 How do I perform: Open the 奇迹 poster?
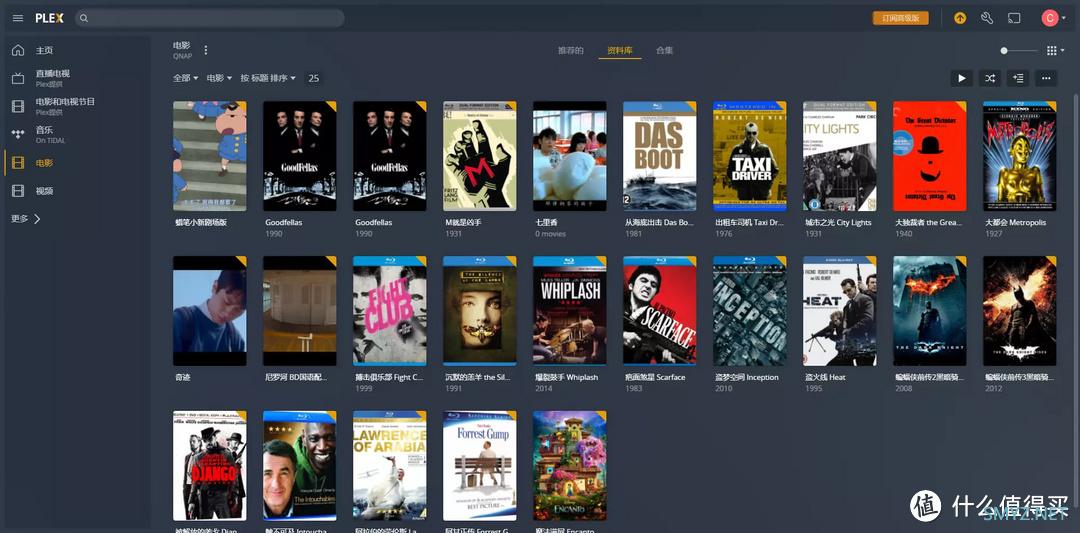coord(209,311)
